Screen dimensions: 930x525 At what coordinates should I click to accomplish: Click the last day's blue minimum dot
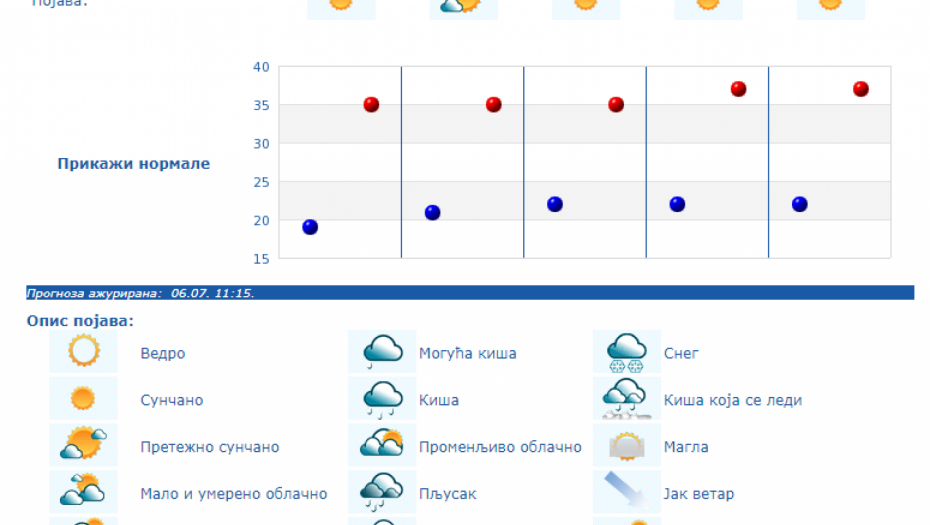(x=800, y=204)
